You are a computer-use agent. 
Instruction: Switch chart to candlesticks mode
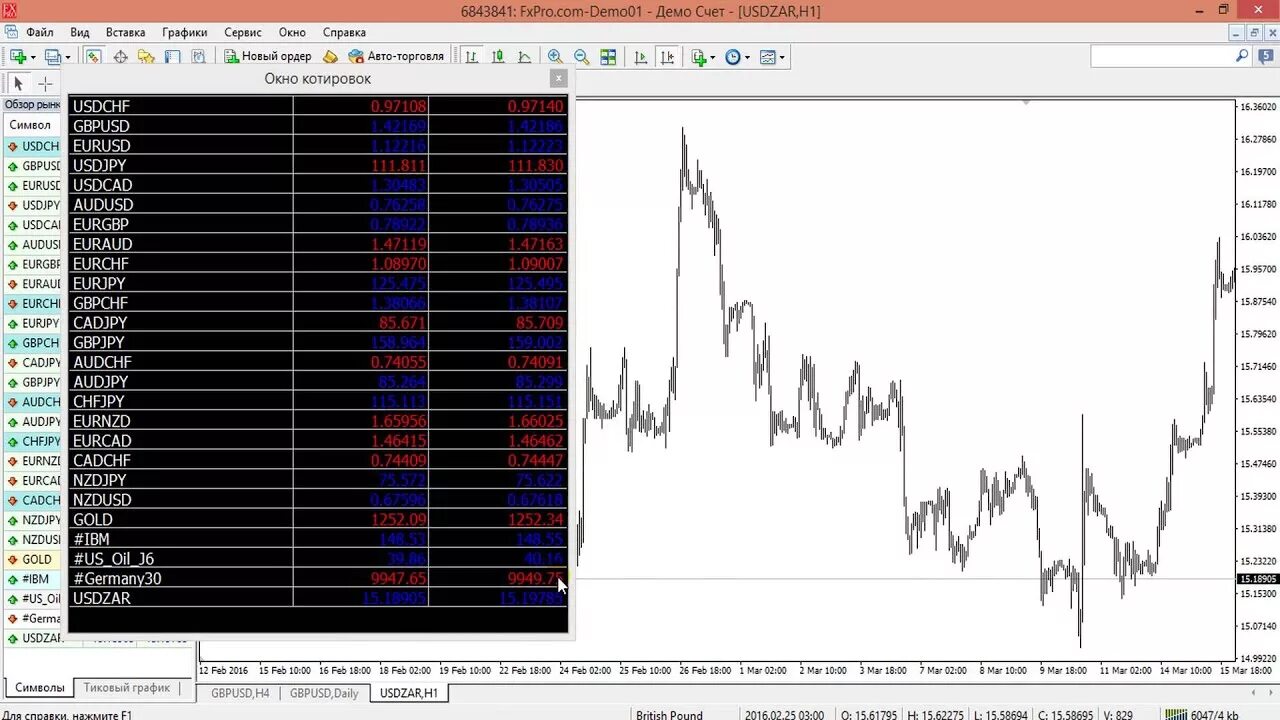click(x=497, y=57)
